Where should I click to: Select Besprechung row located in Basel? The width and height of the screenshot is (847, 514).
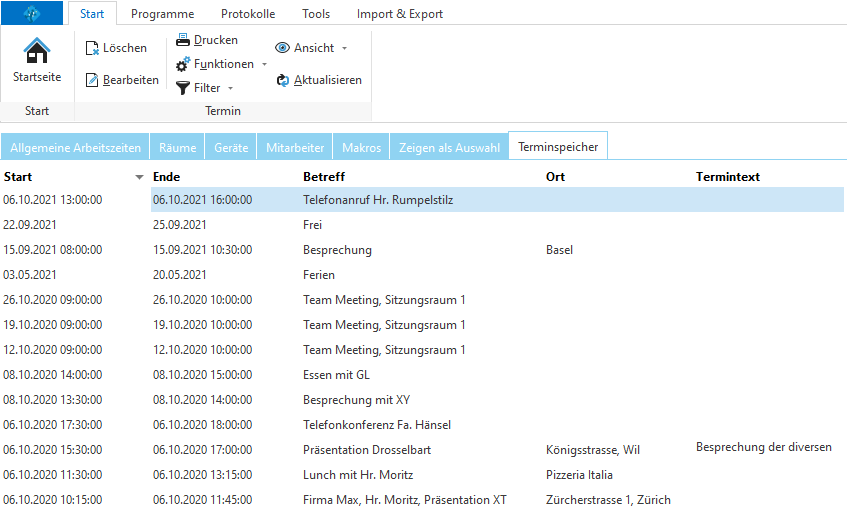[422, 250]
